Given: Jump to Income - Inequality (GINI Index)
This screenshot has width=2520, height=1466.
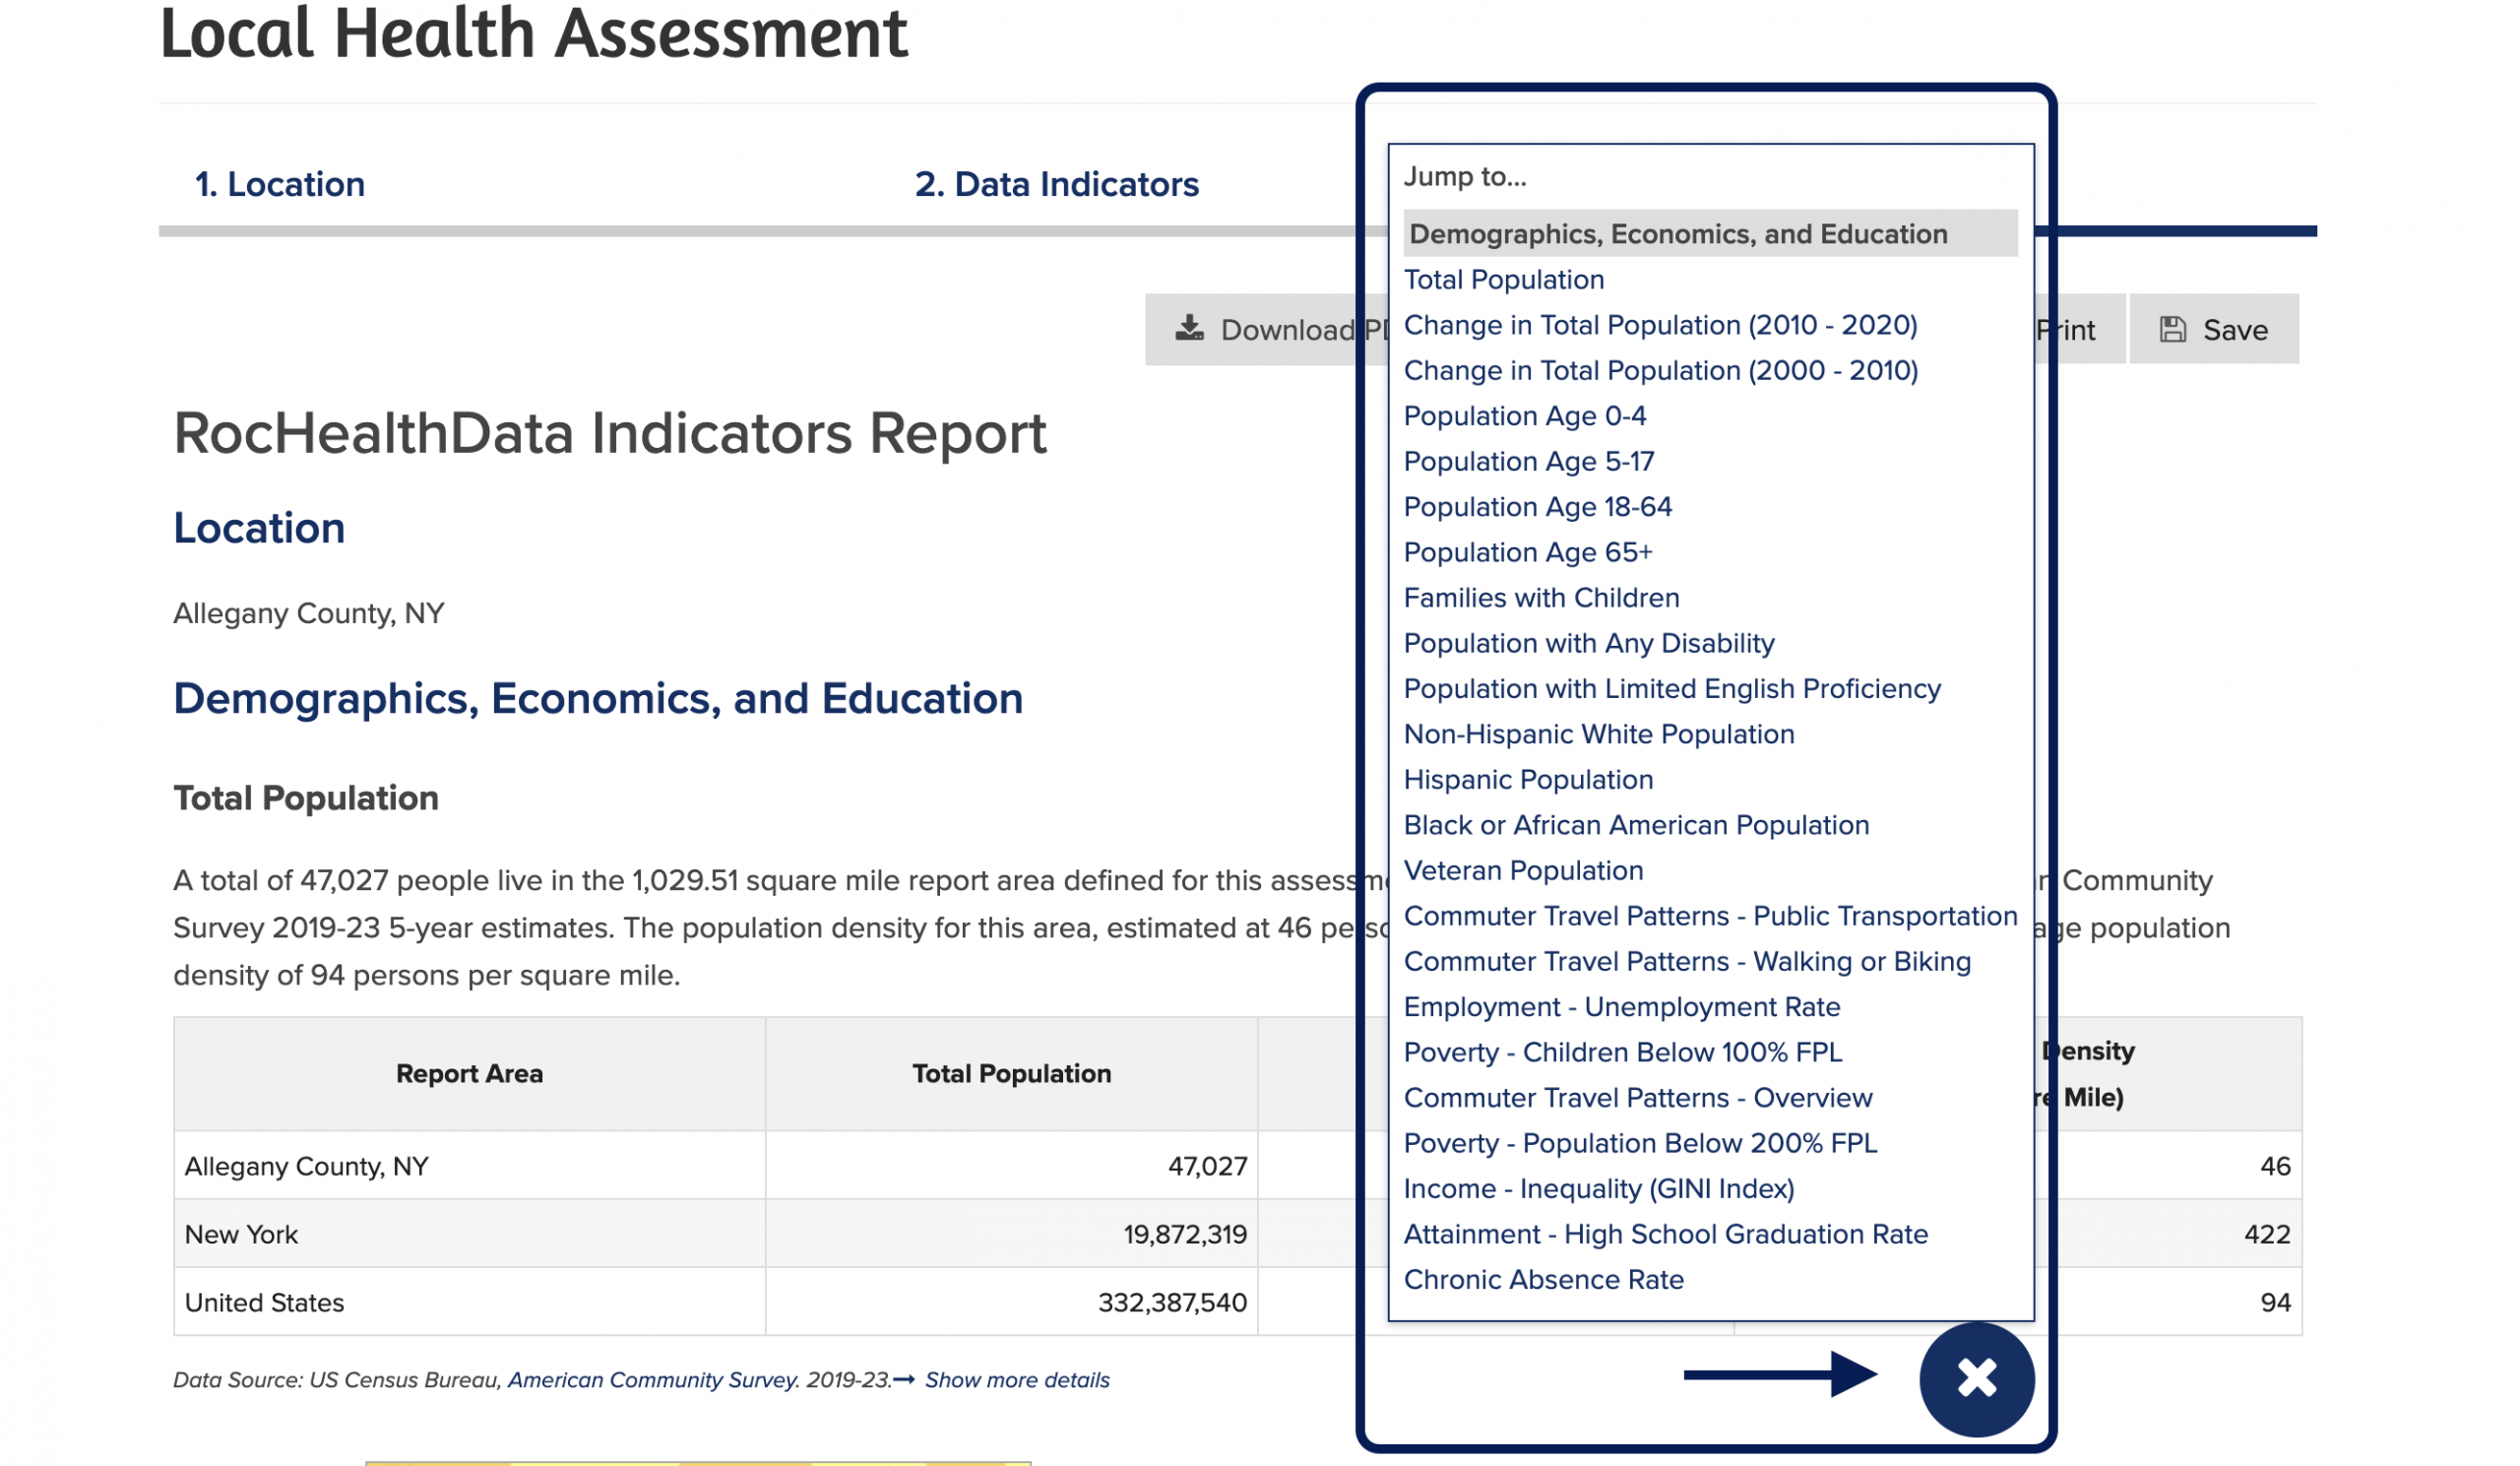Looking at the screenshot, I should (1598, 1188).
